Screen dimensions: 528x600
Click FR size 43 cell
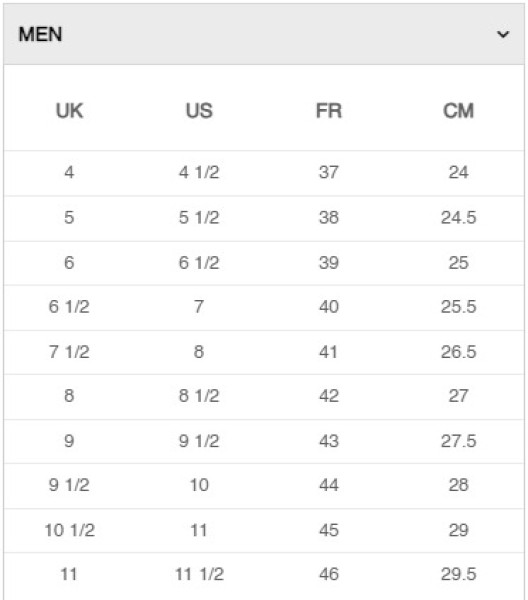329,441
